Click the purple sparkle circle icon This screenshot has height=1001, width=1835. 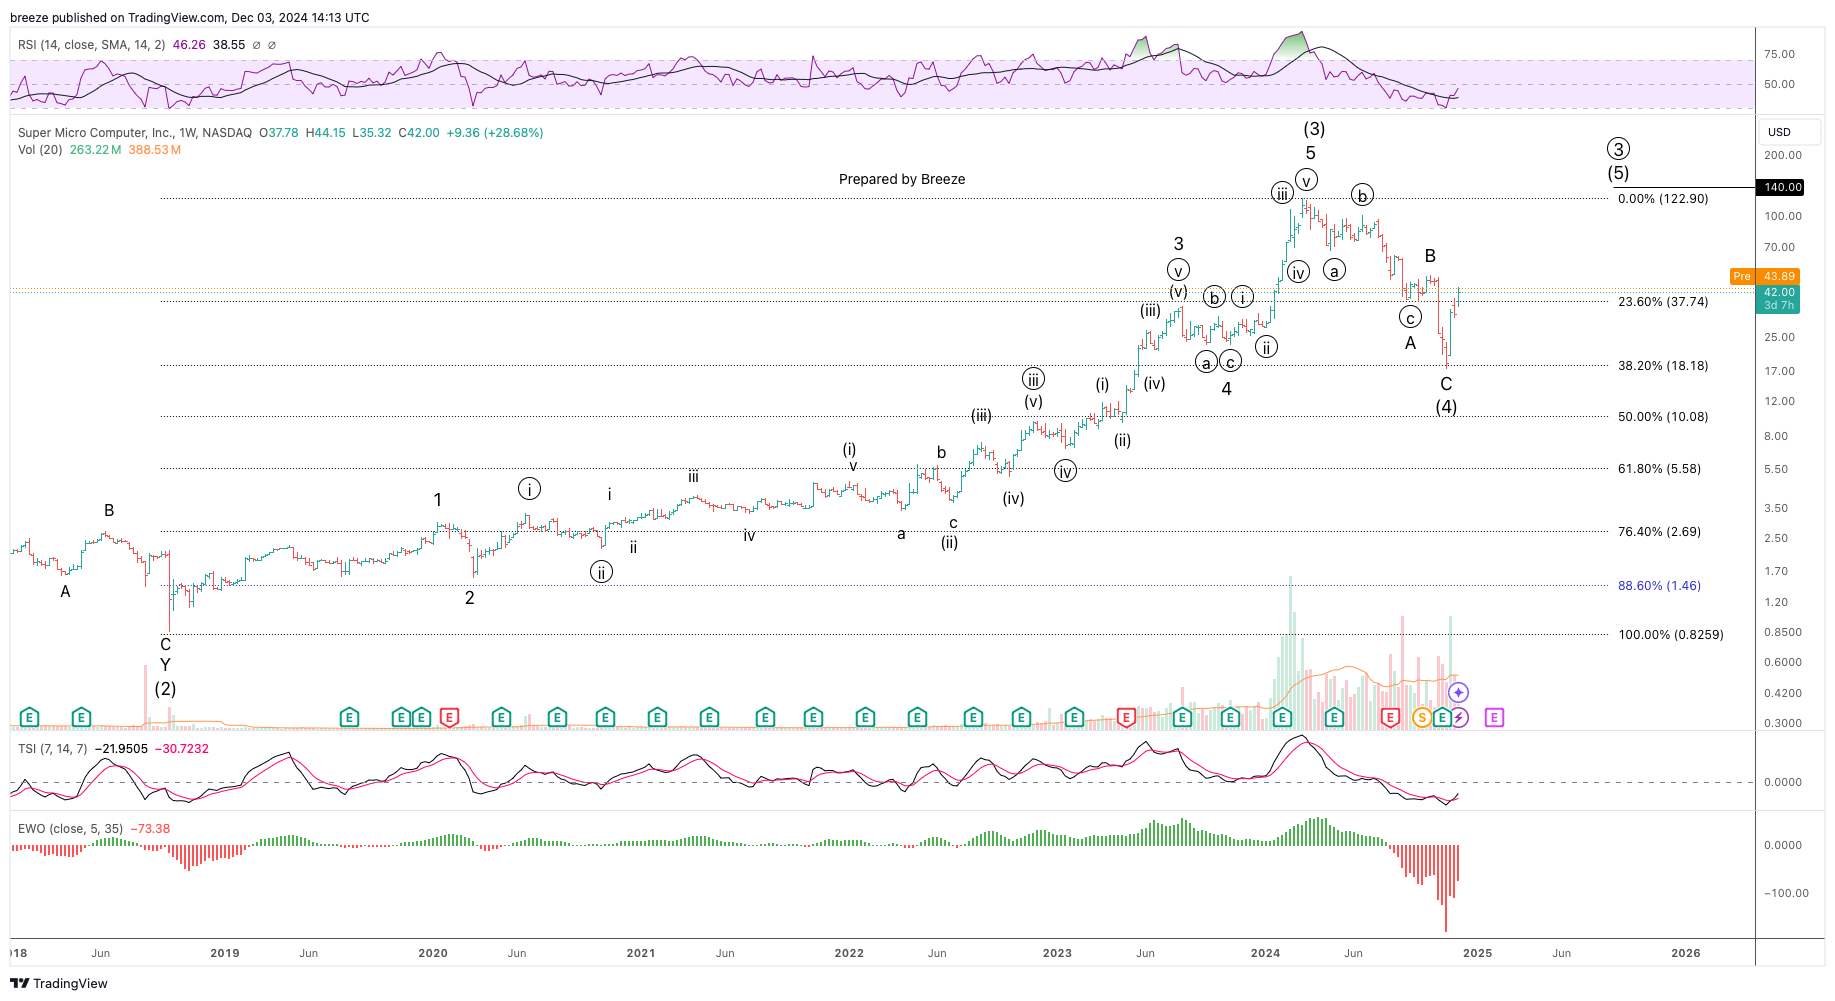coord(1459,692)
